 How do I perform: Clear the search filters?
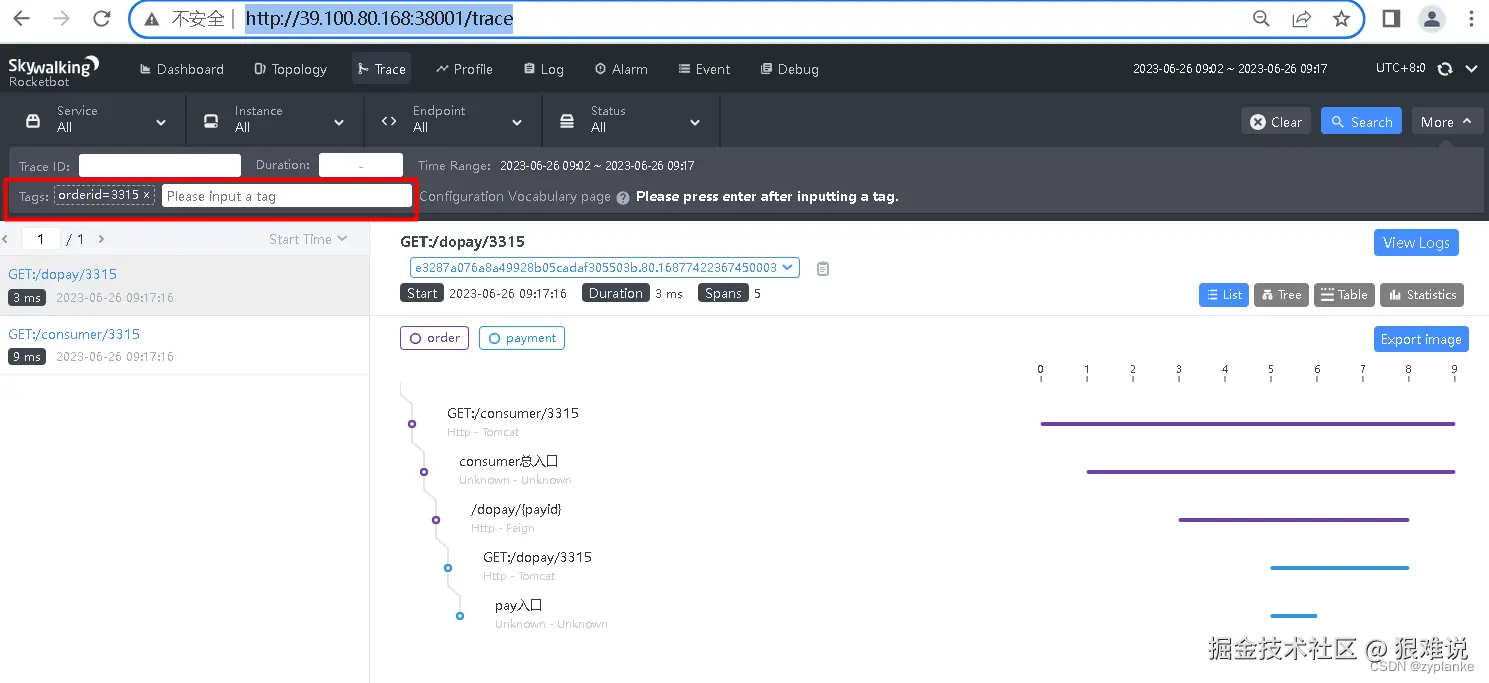[x=1276, y=121]
